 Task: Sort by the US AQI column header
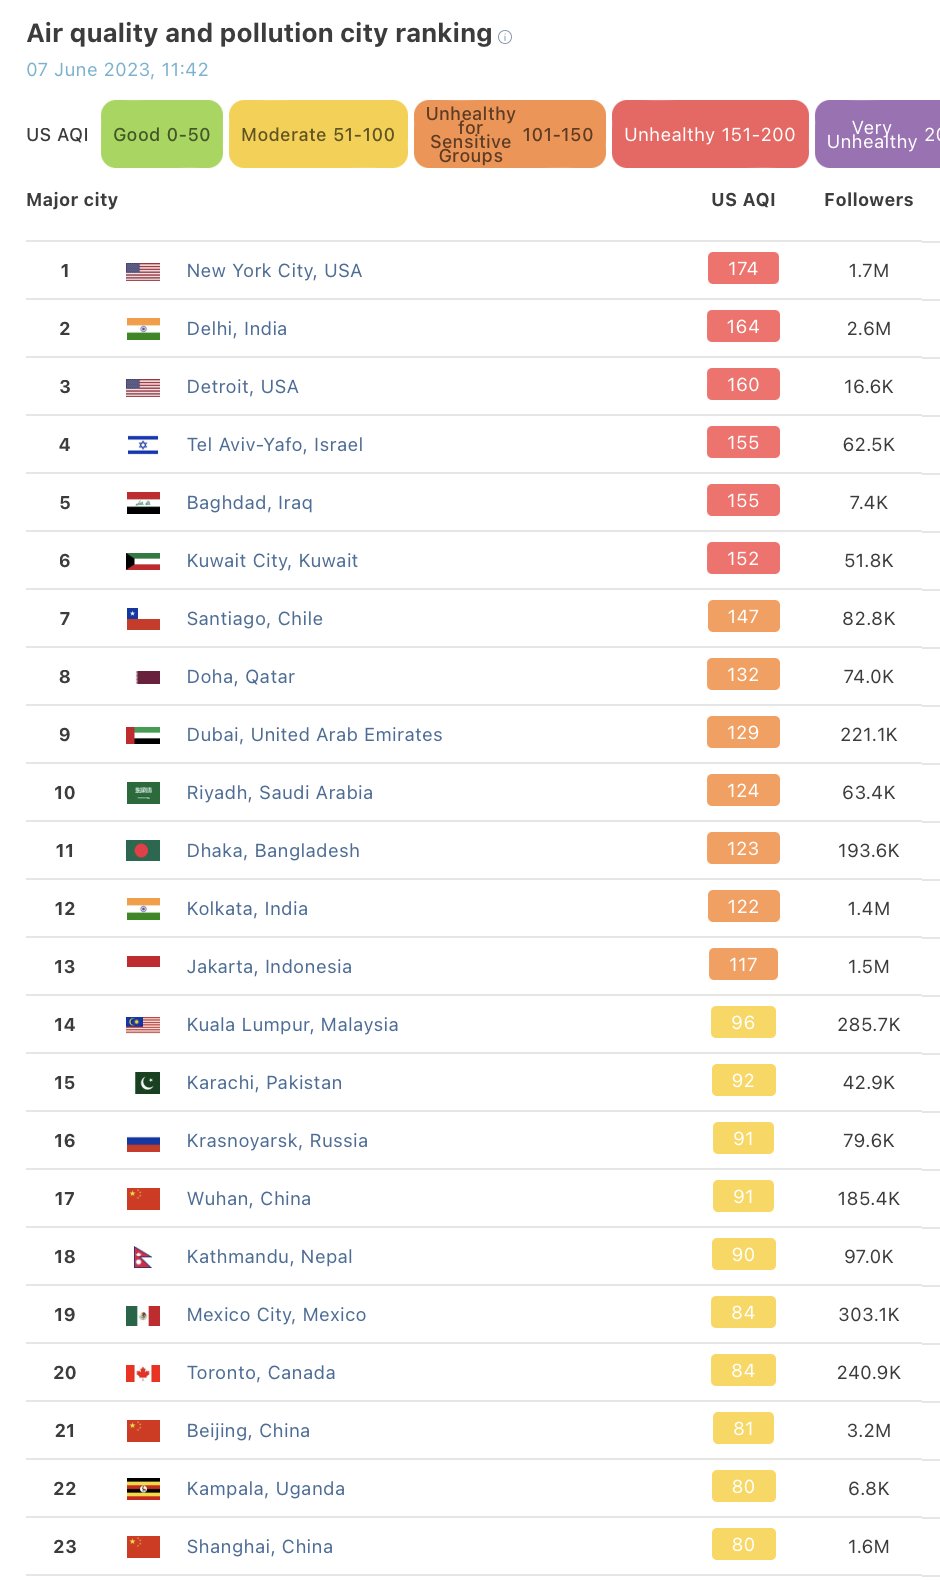[743, 199]
